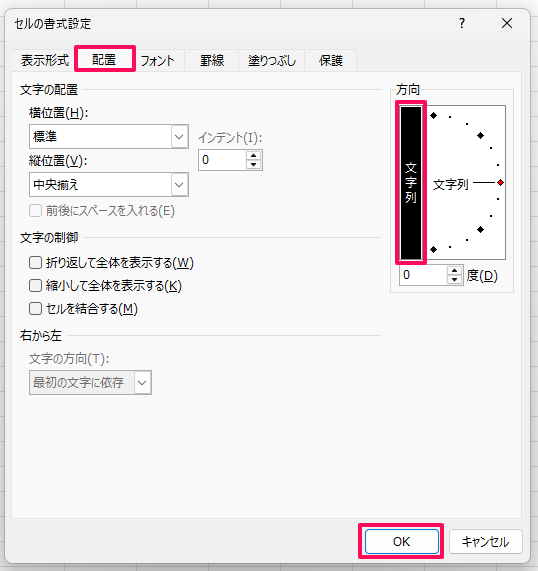The width and height of the screenshot is (538, 571).
Task: Click the help question mark icon
Action: [462, 24]
